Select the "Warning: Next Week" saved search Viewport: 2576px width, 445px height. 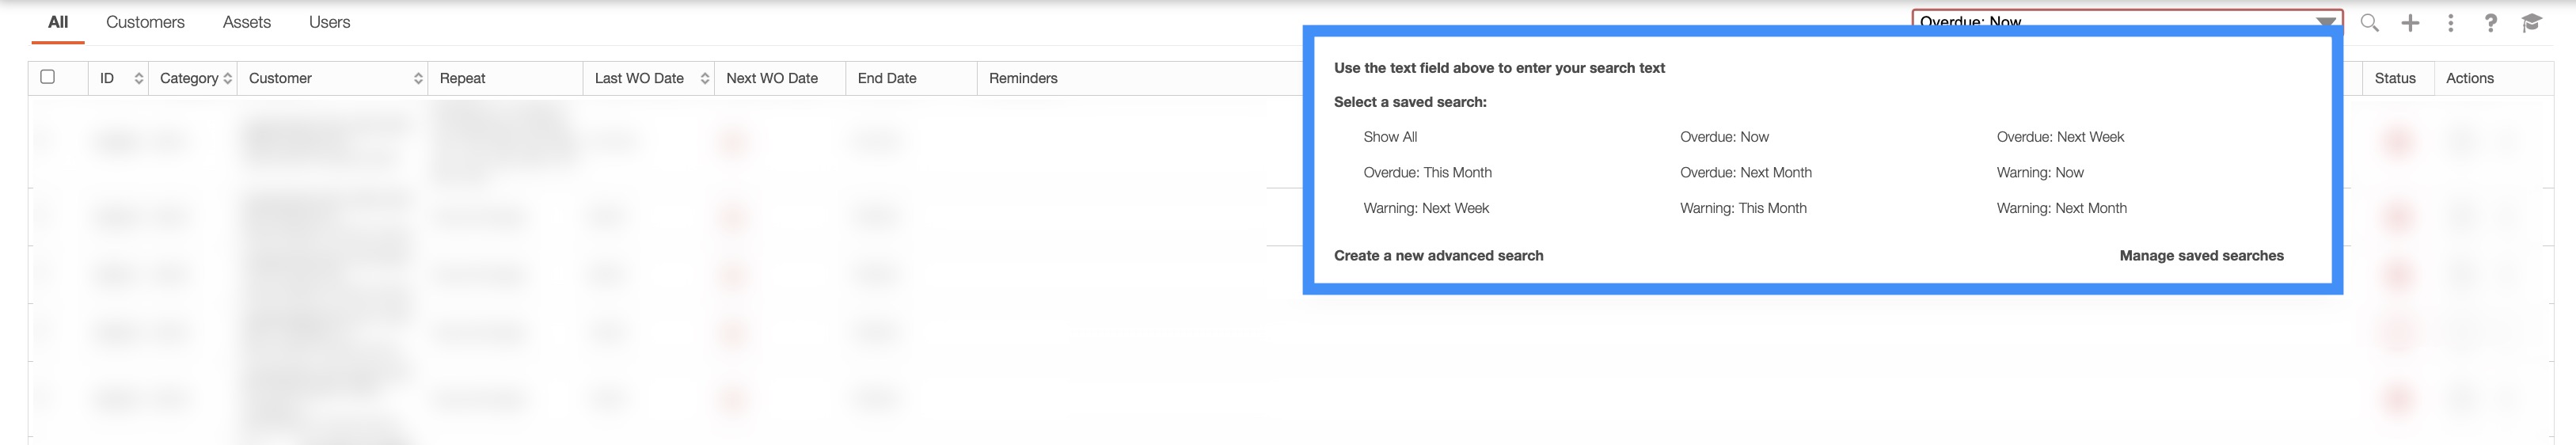[1426, 208]
